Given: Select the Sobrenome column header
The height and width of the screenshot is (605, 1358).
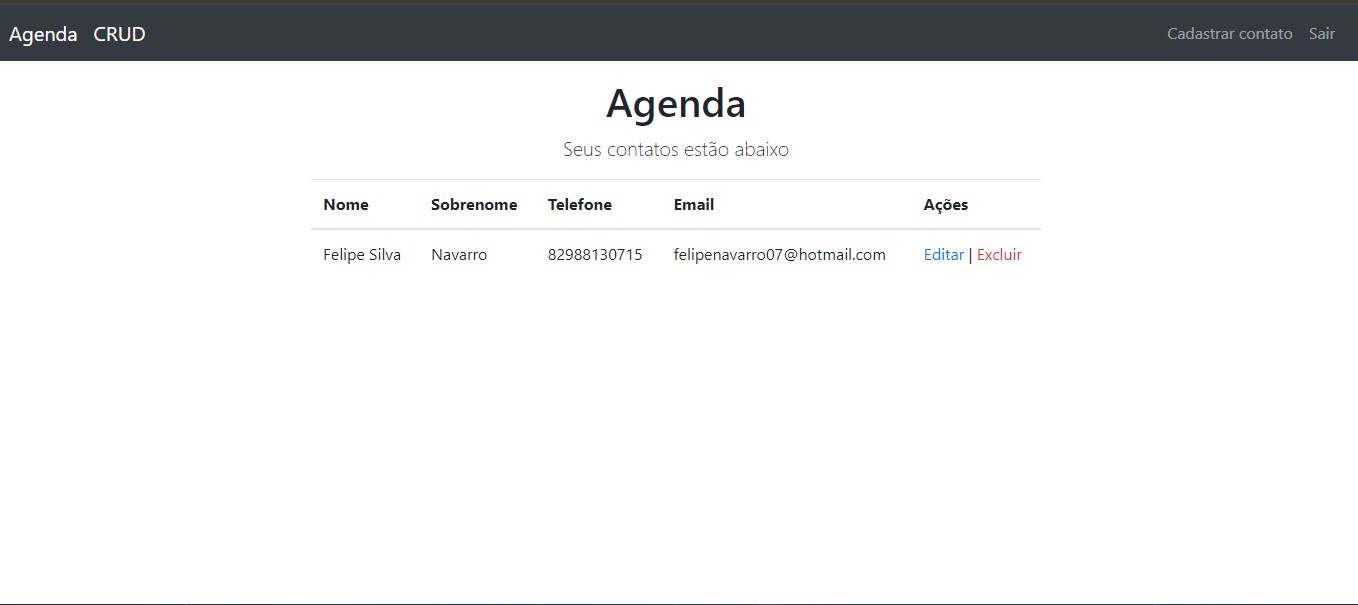Looking at the screenshot, I should tap(474, 204).
